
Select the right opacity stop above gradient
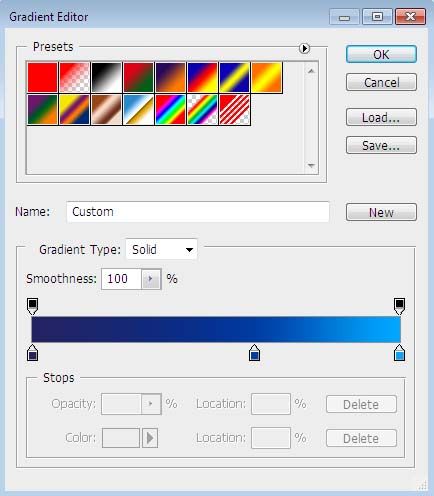click(x=399, y=306)
